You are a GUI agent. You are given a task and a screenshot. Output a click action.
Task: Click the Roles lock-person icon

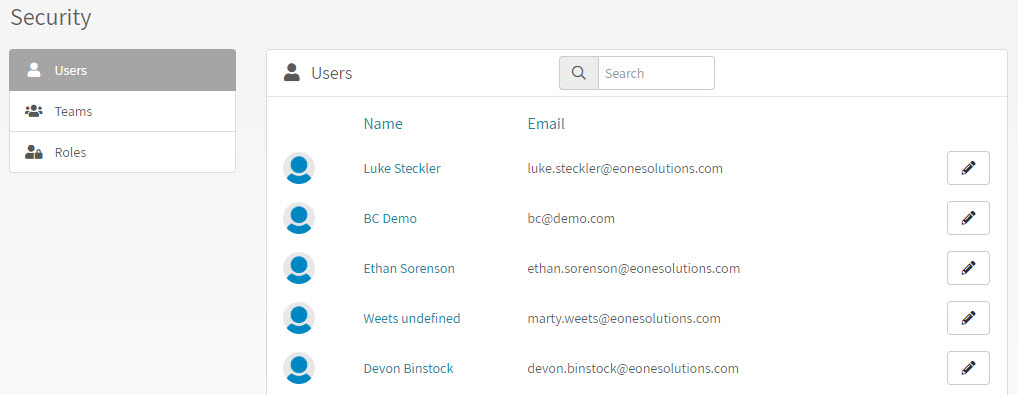tap(34, 152)
